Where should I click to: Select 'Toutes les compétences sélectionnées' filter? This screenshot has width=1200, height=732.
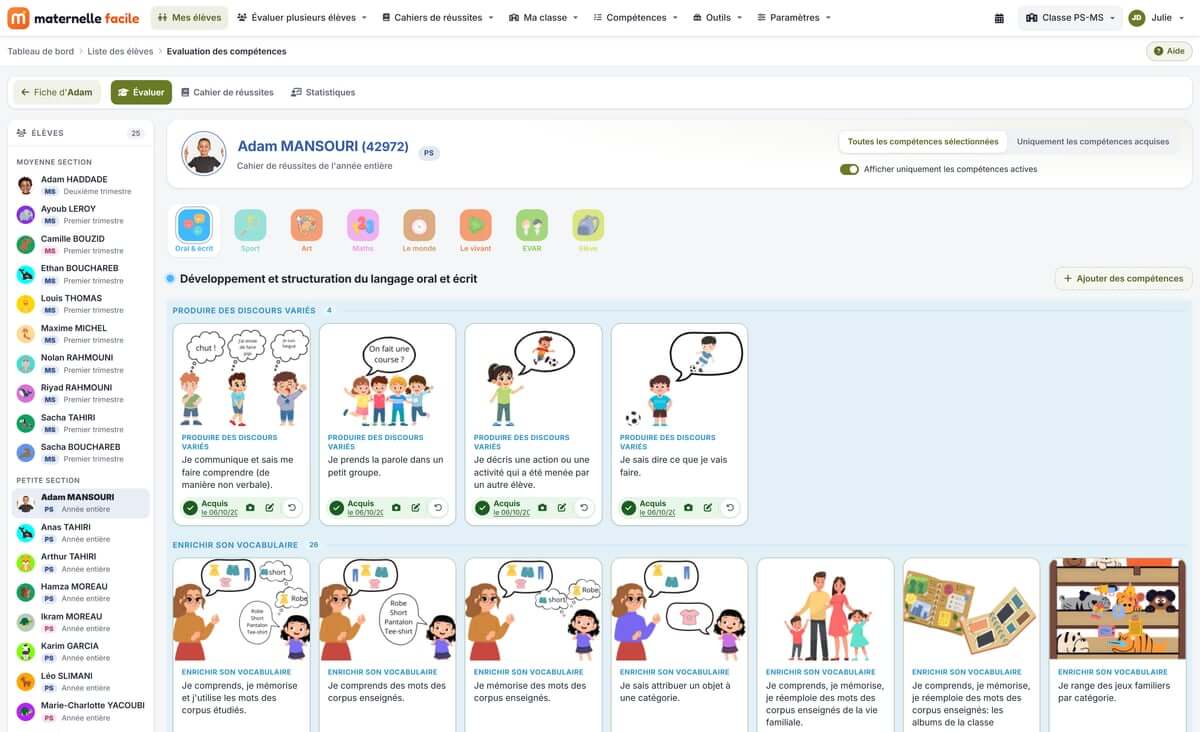(923, 142)
